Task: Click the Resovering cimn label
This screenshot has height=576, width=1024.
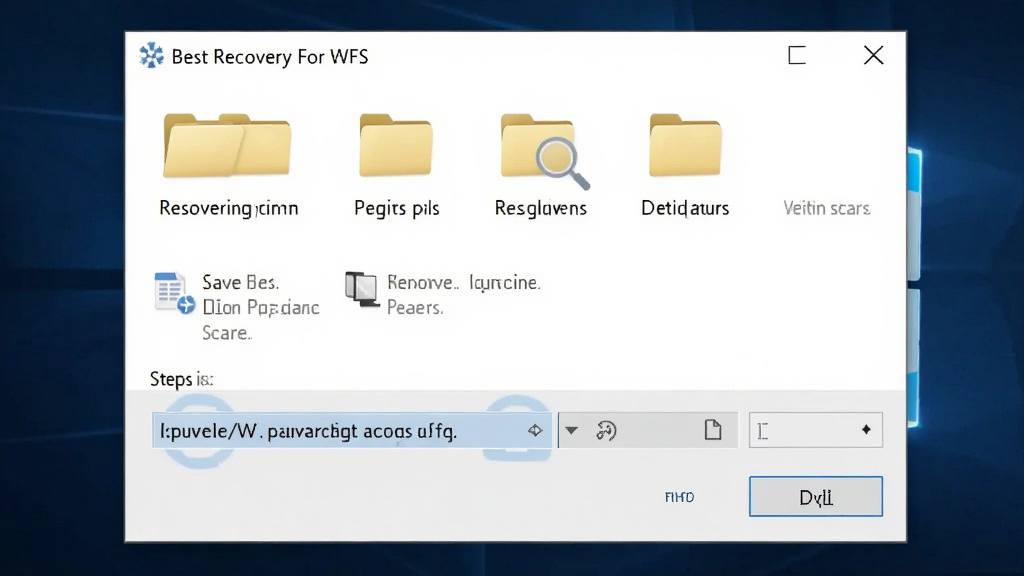Action: pos(229,208)
